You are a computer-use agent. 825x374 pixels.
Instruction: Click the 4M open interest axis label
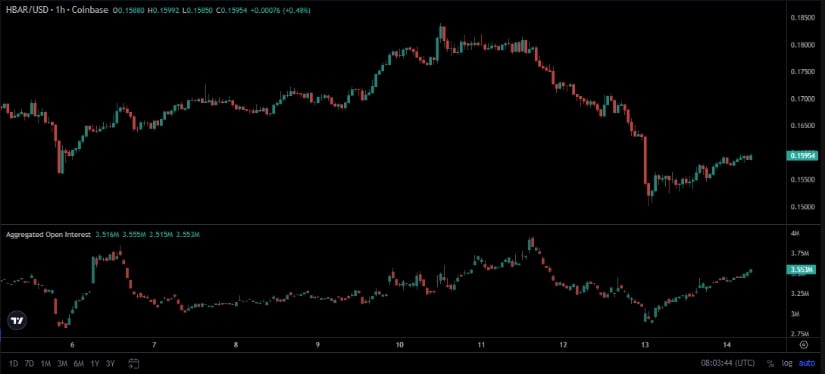pos(795,233)
